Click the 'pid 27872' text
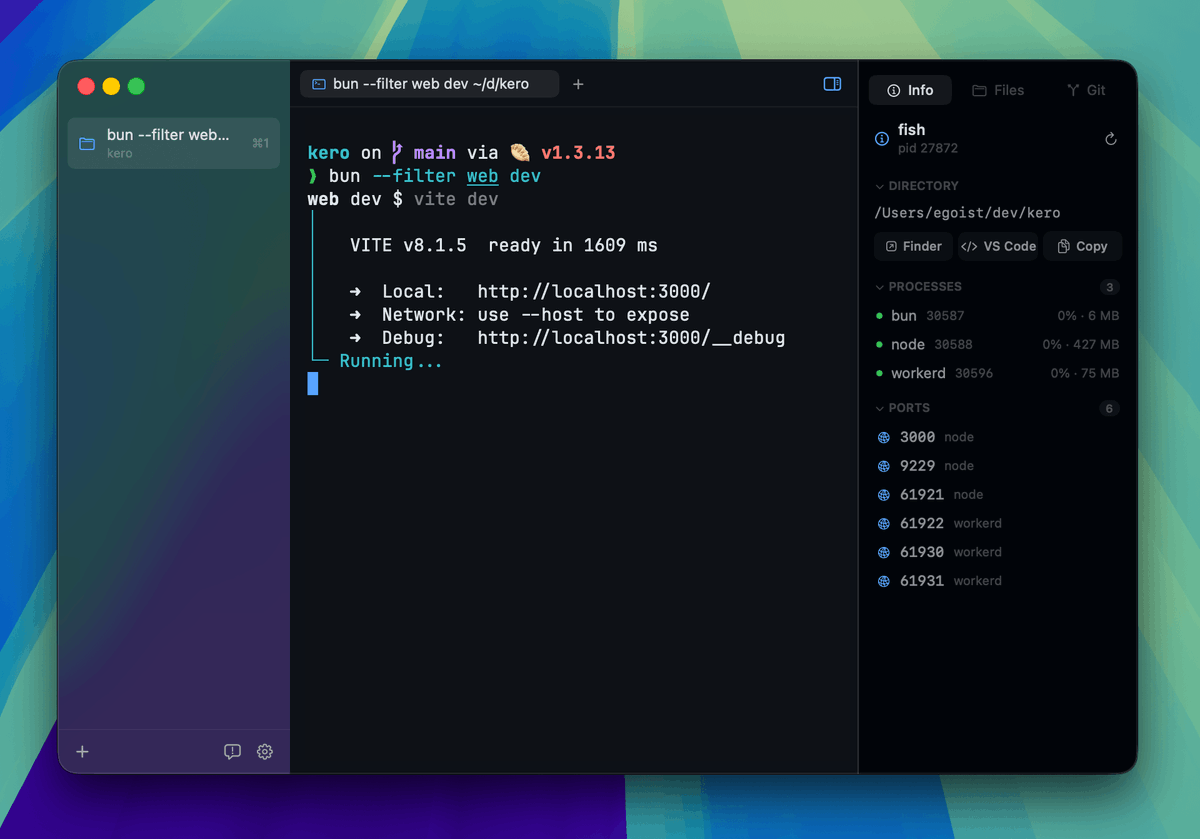Image resolution: width=1200 pixels, height=839 pixels. click(x=928, y=149)
